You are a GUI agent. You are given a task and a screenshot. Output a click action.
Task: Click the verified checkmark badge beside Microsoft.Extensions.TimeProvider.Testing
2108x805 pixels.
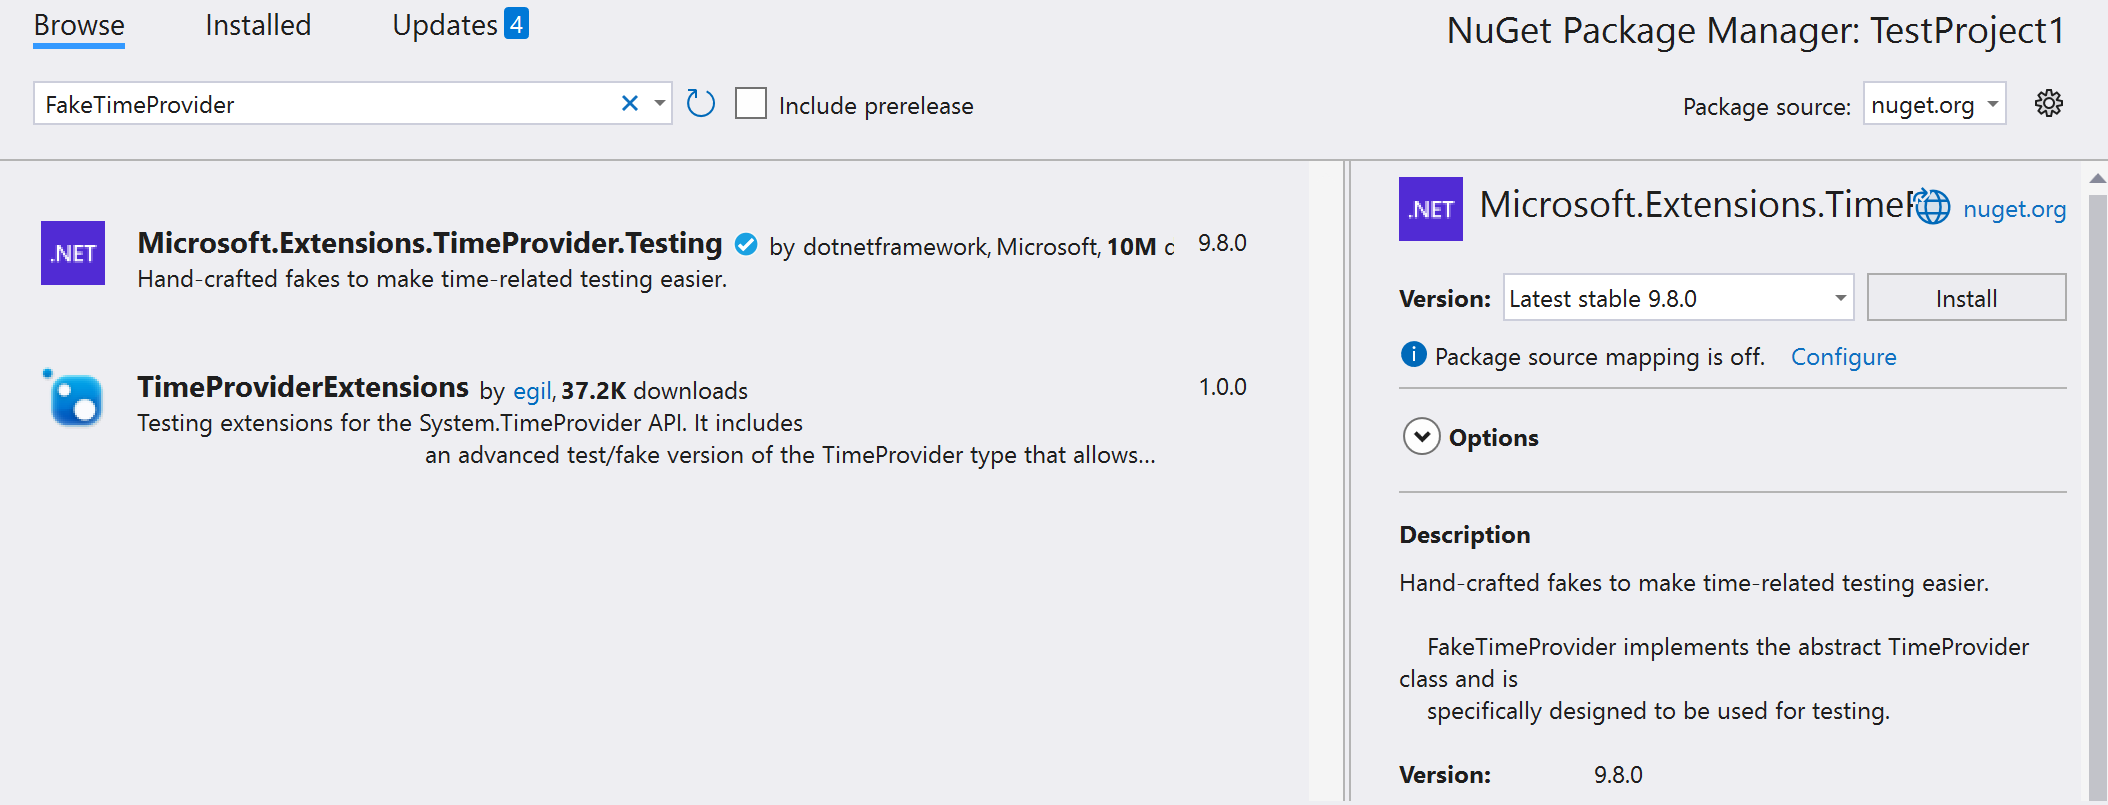click(746, 244)
